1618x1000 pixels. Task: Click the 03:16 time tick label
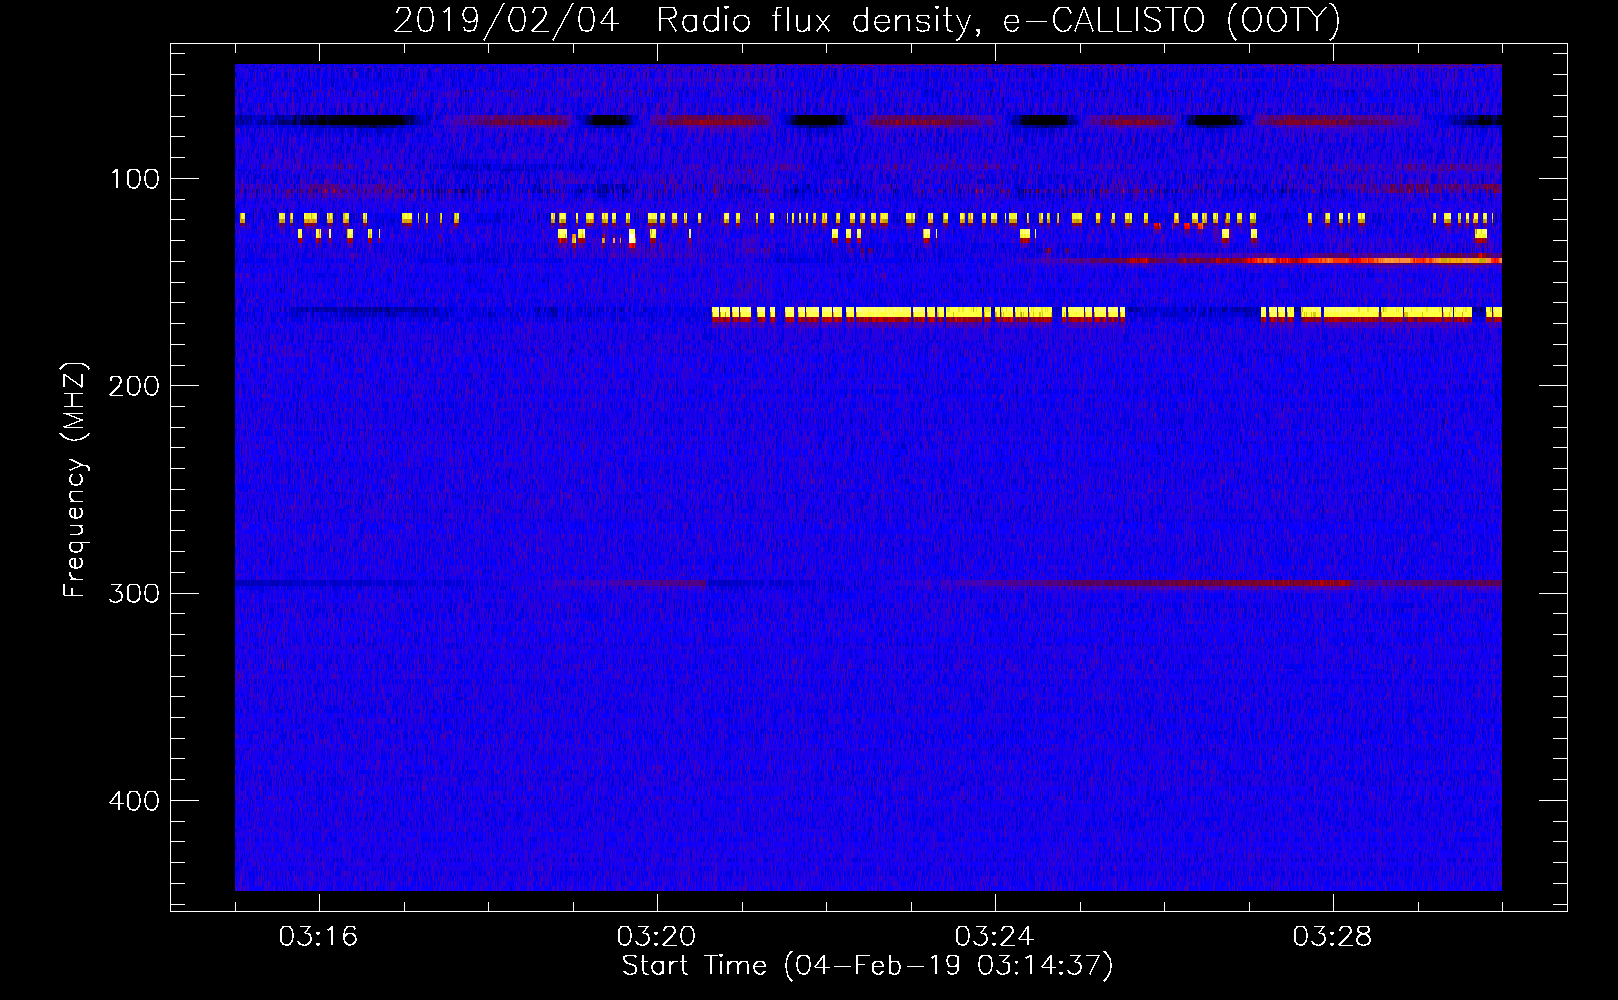[318, 937]
